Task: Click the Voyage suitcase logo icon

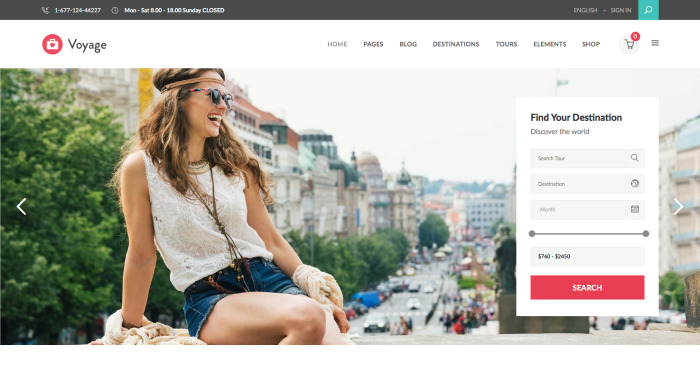Action: tap(52, 44)
